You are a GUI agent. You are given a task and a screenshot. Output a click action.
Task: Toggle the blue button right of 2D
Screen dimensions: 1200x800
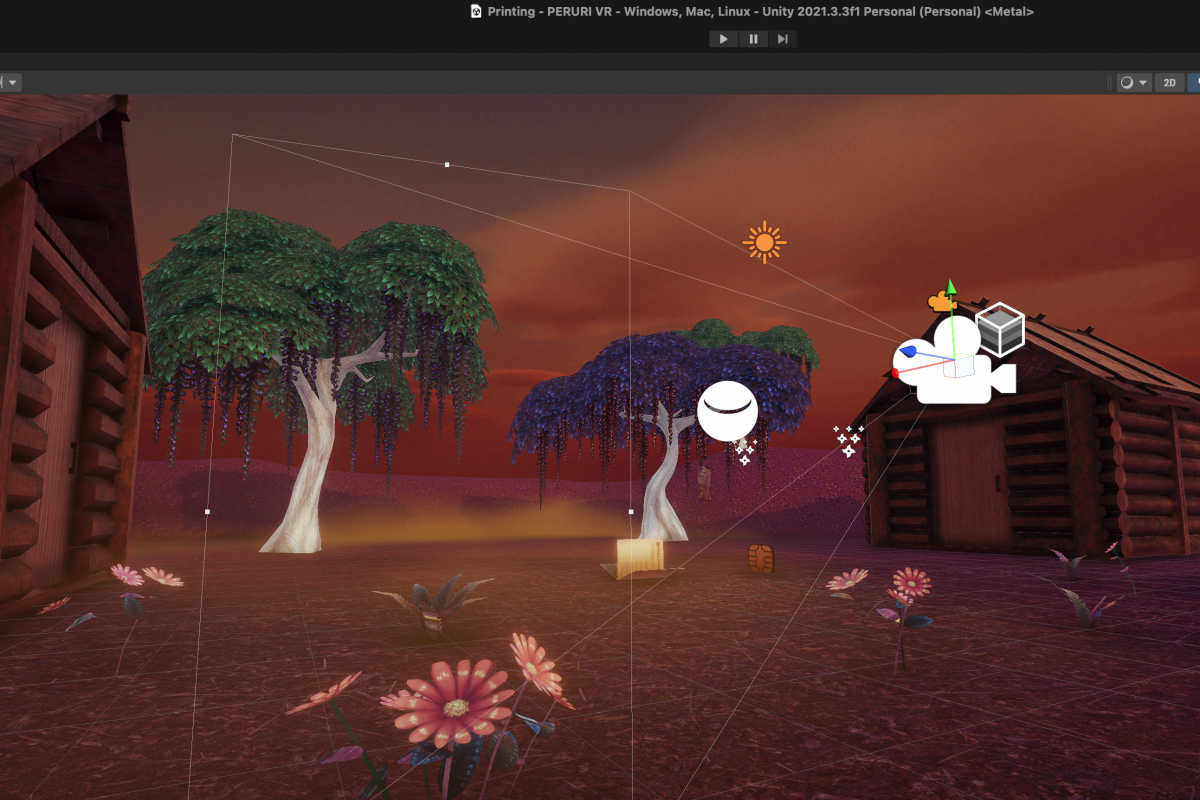point(1194,83)
